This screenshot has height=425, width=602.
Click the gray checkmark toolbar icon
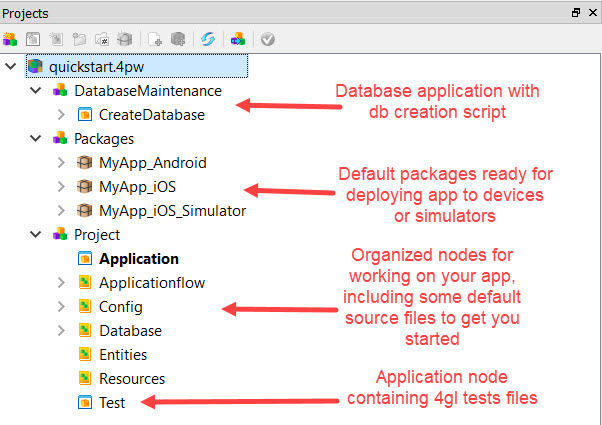[267, 39]
